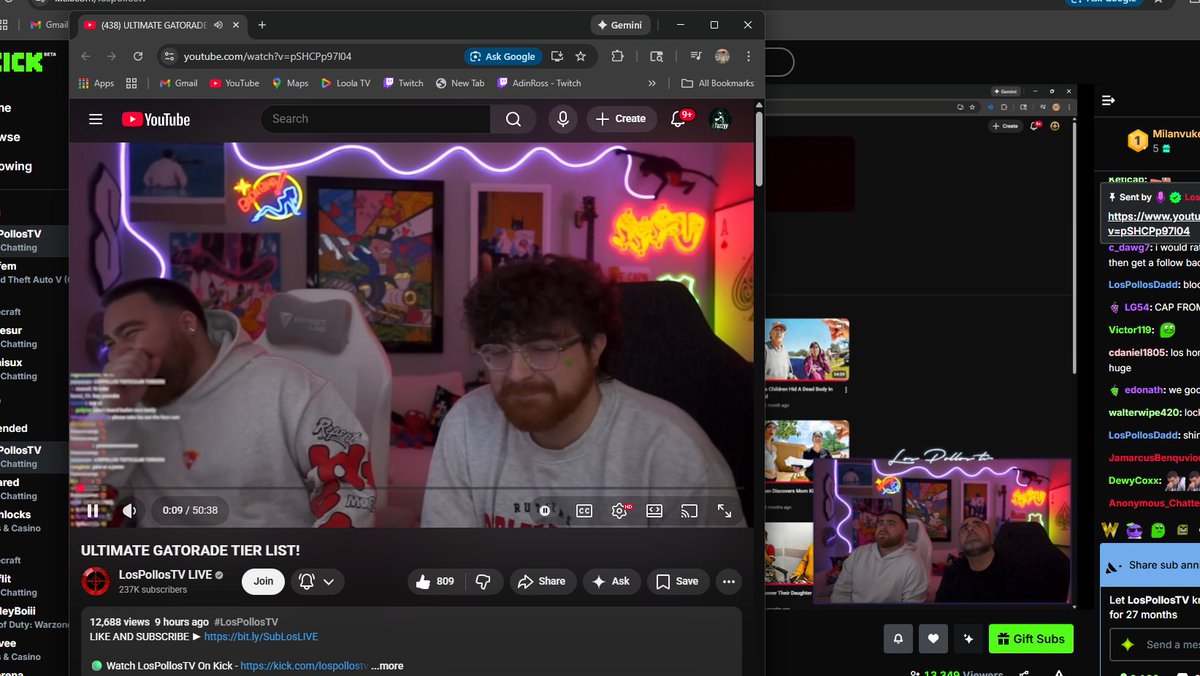Cast the video to another screen

(x=689, y=510)
